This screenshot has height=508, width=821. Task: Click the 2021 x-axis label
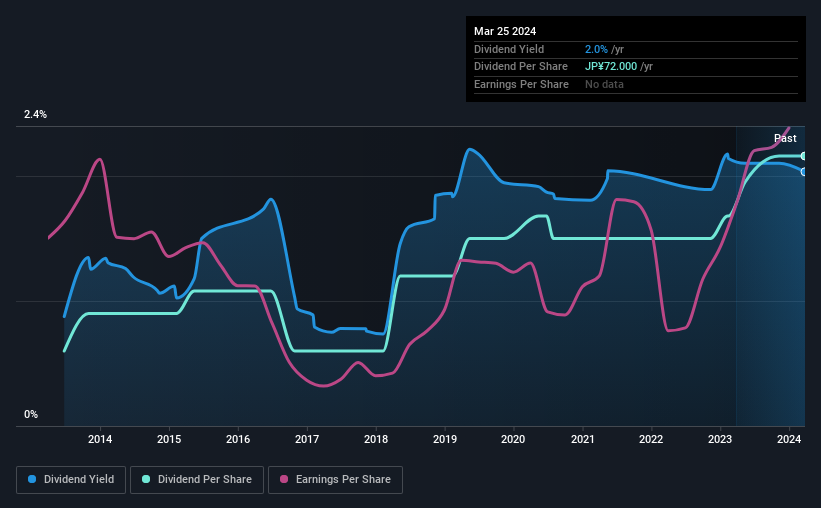[582, 439]
